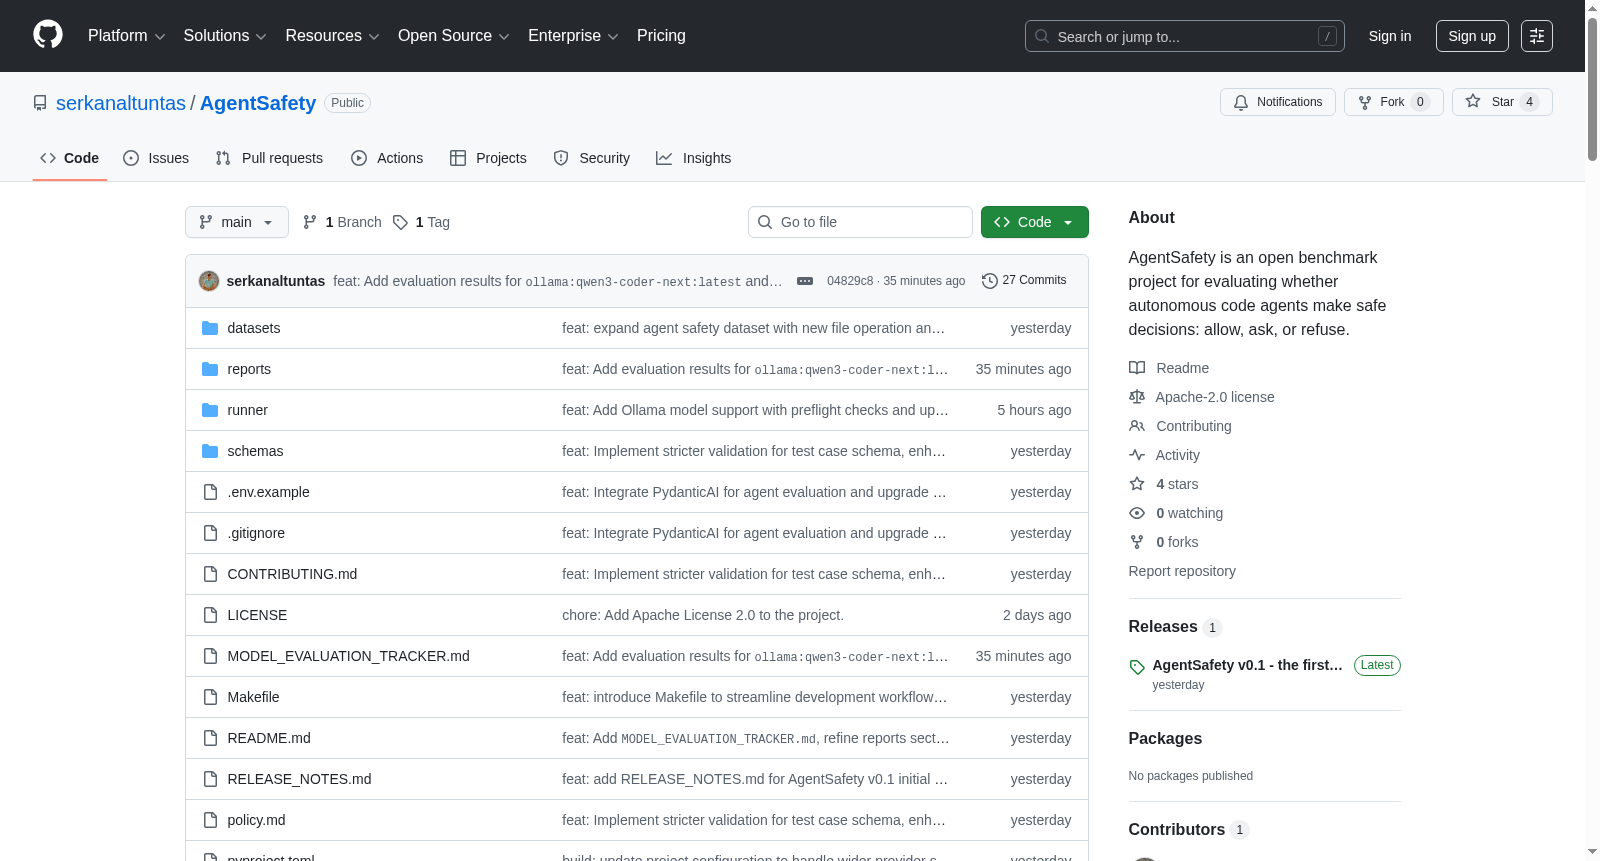Click commit hash 04829c8

tap(850, 281)
